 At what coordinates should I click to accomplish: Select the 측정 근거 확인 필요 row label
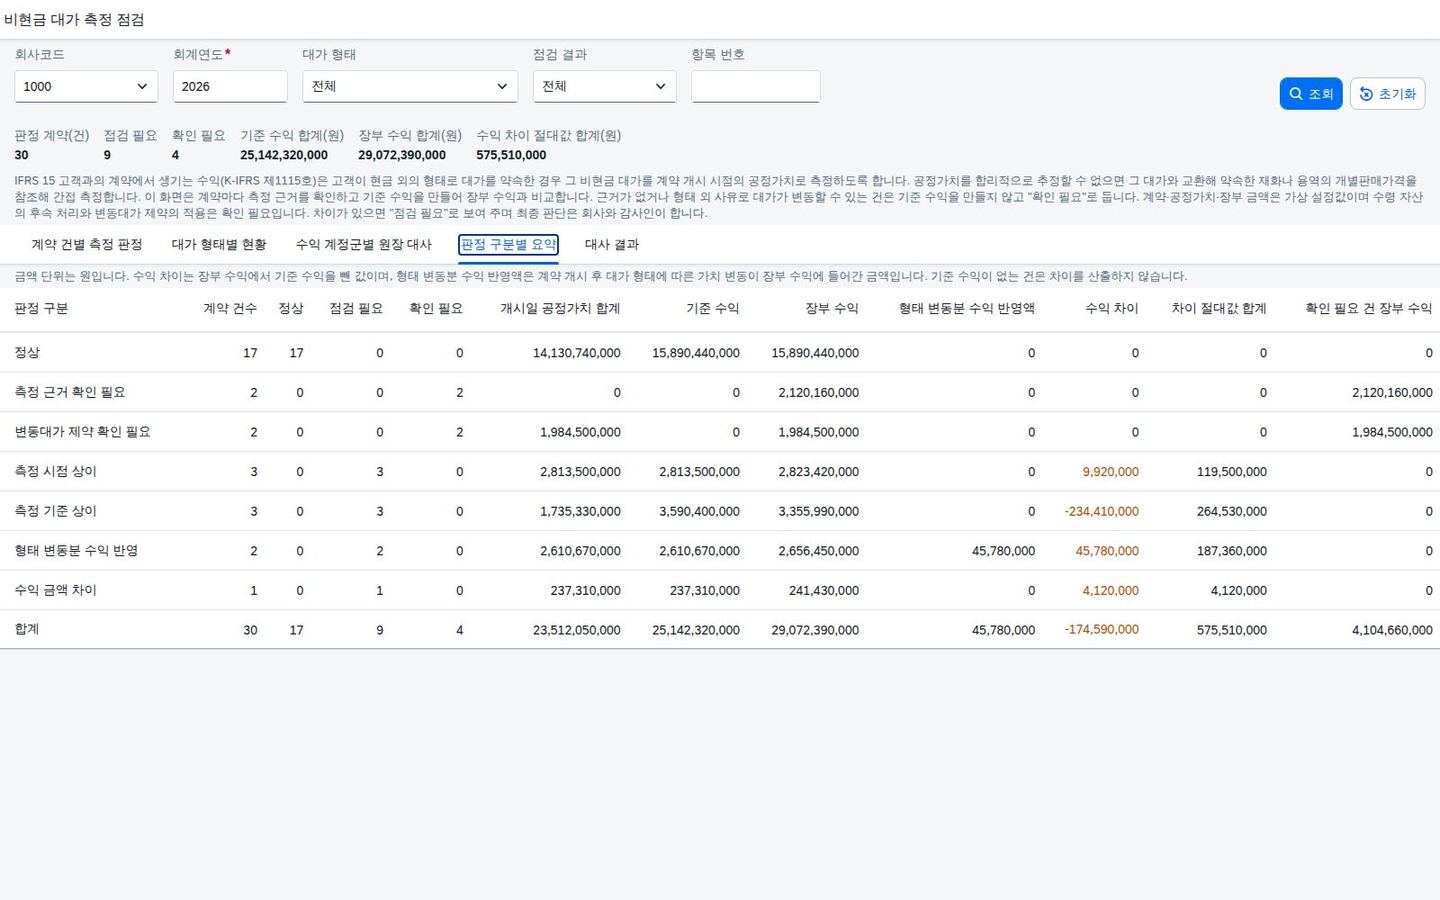70,392
